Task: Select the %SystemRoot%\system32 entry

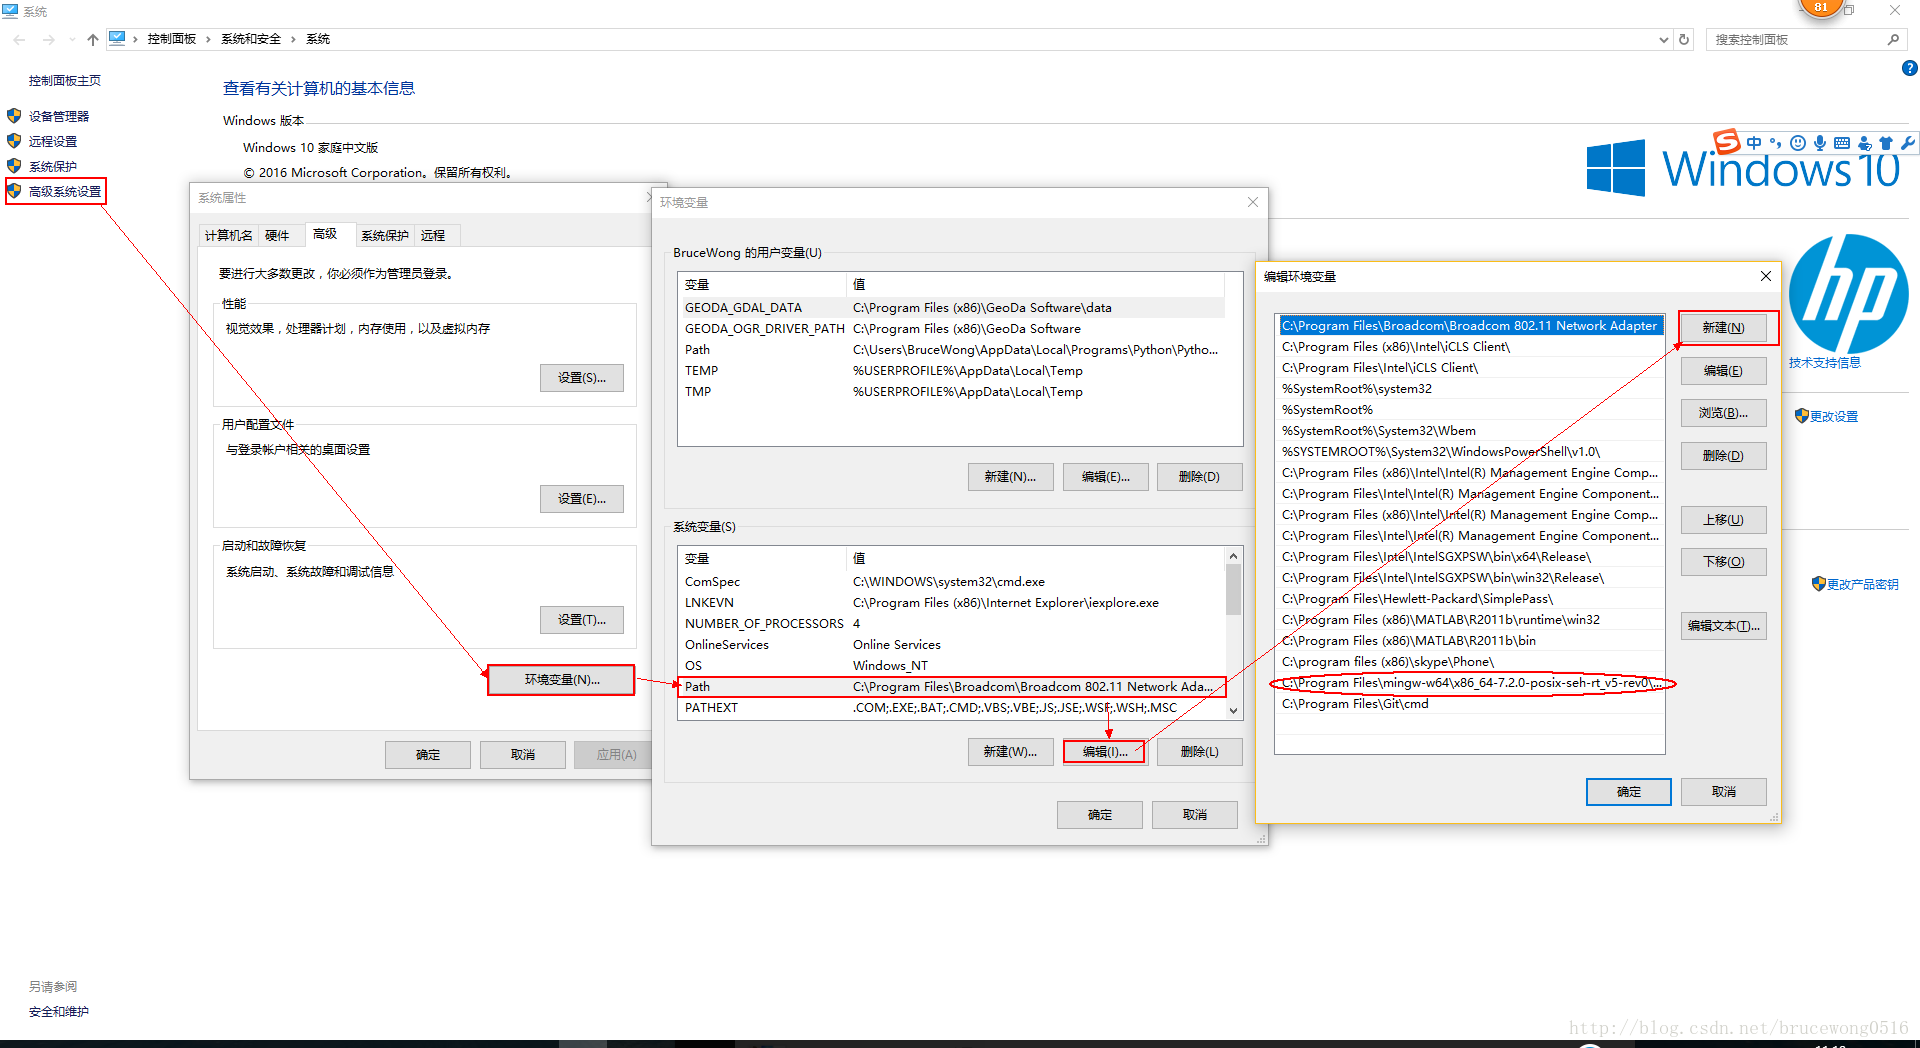Action: (1470, 389)
